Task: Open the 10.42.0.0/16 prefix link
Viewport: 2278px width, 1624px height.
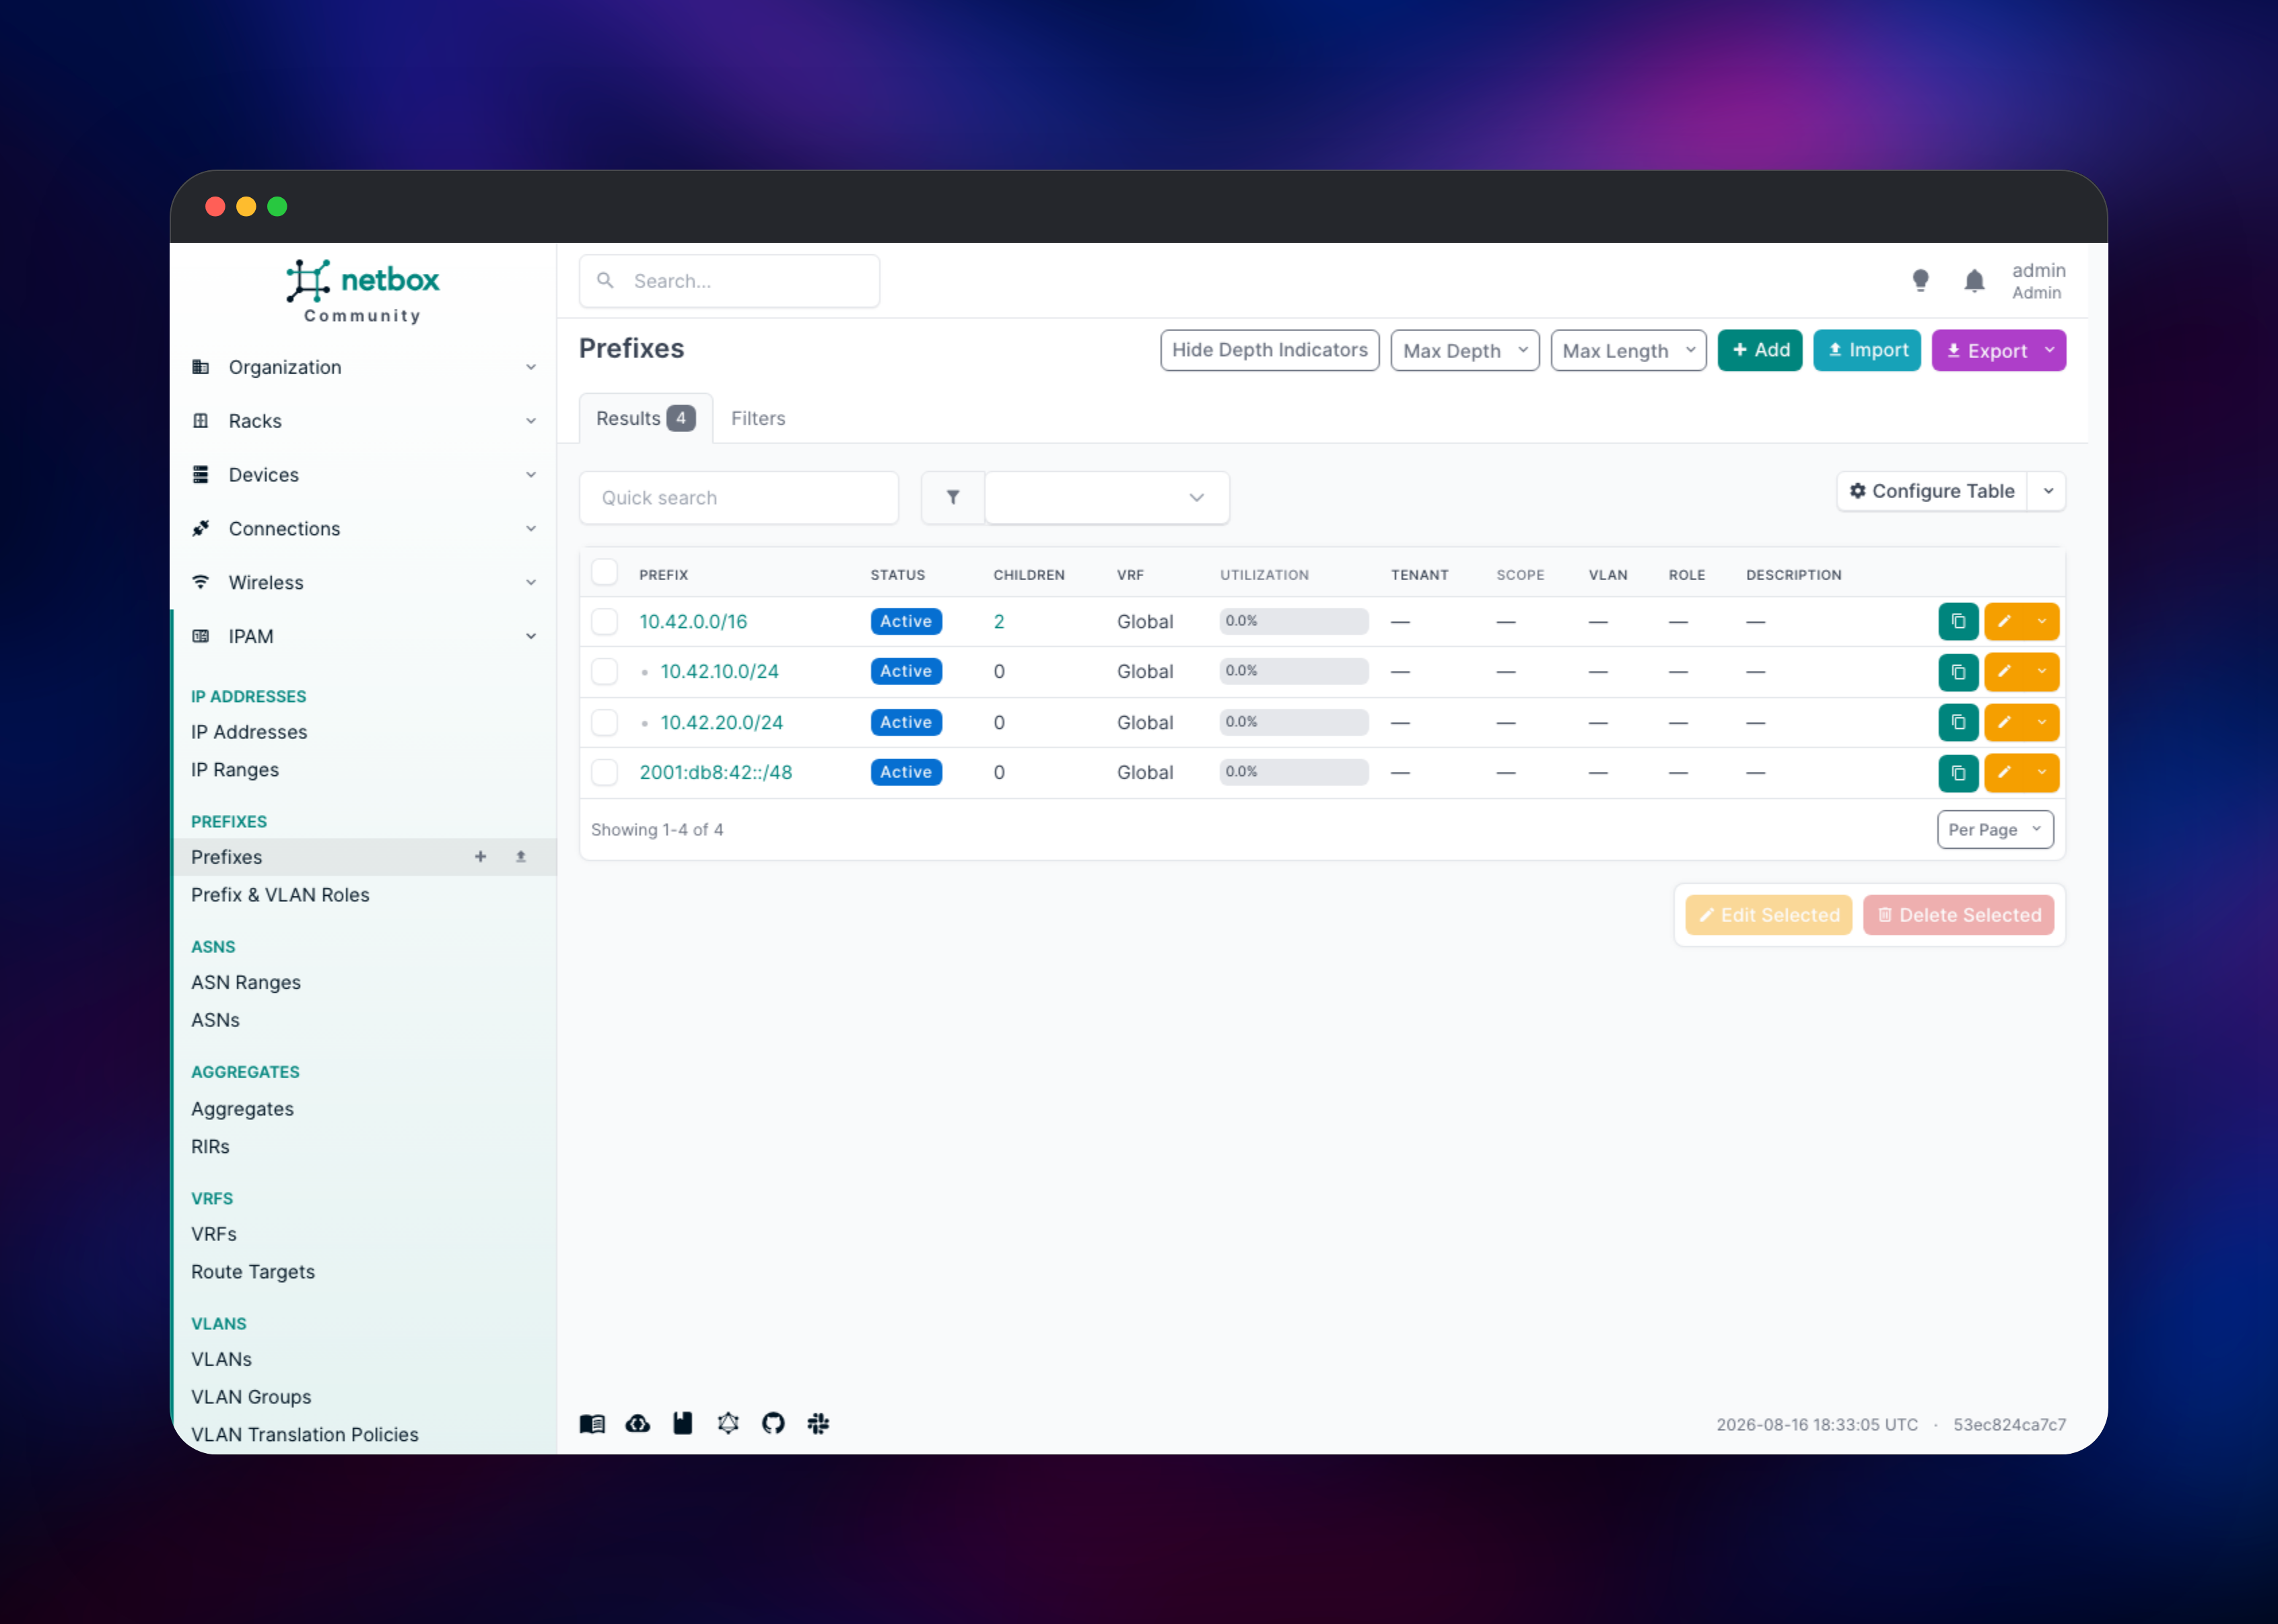Action: pyautogui.click(x=693, y=621)
